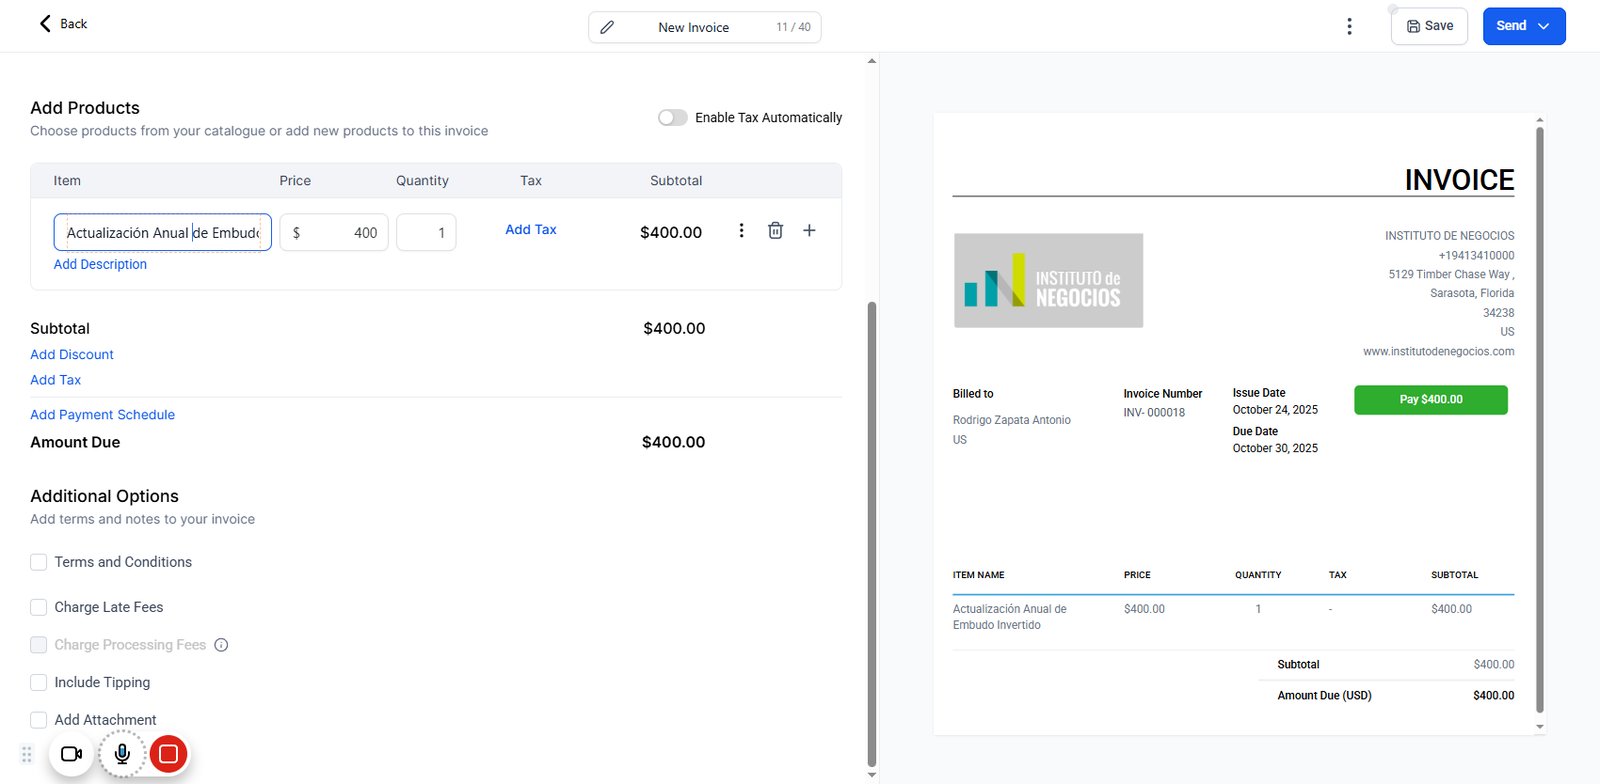1600x784 pixels.
Task: Click the Amount Due (USD) label in preview
Action: [1324, 695]
